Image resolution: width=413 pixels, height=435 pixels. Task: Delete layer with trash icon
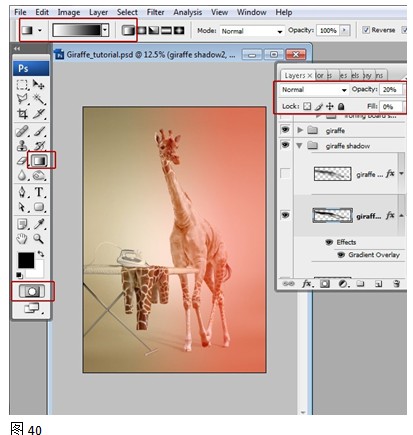pos(396,284)
